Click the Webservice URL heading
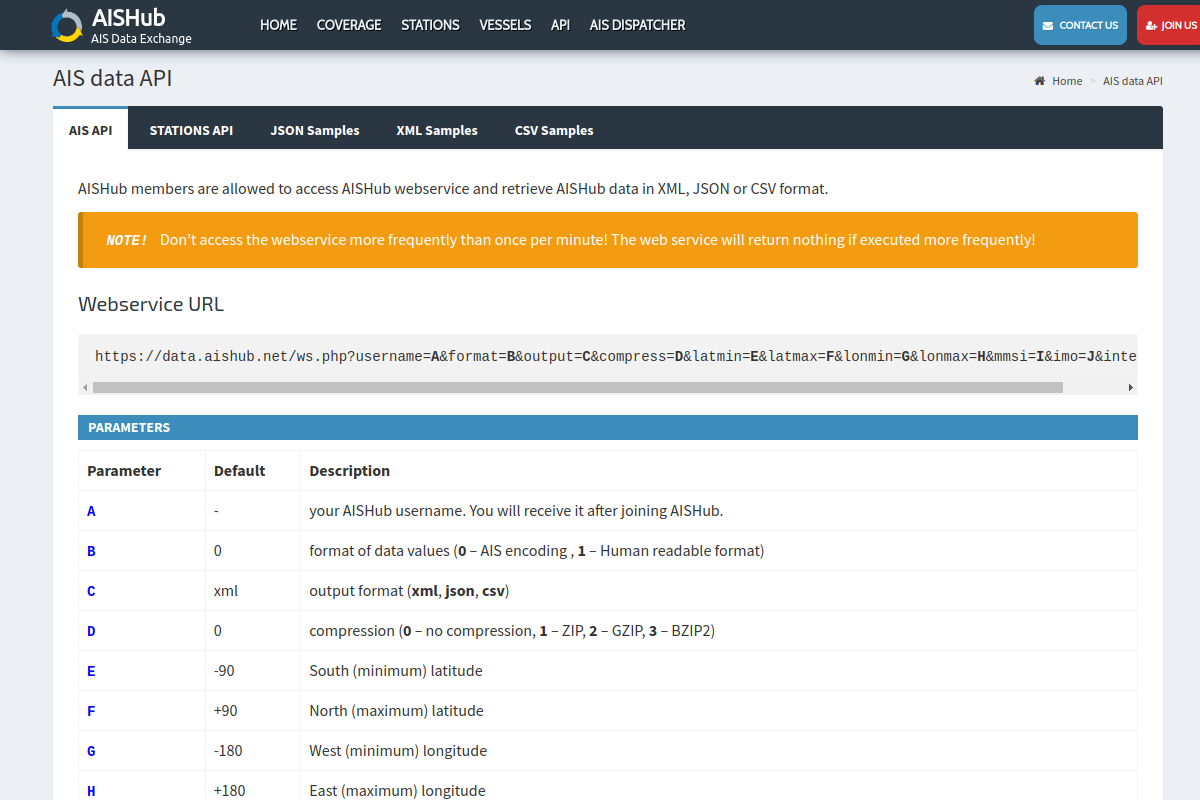This screenshot has width=1200, height=800. [151, 304]
